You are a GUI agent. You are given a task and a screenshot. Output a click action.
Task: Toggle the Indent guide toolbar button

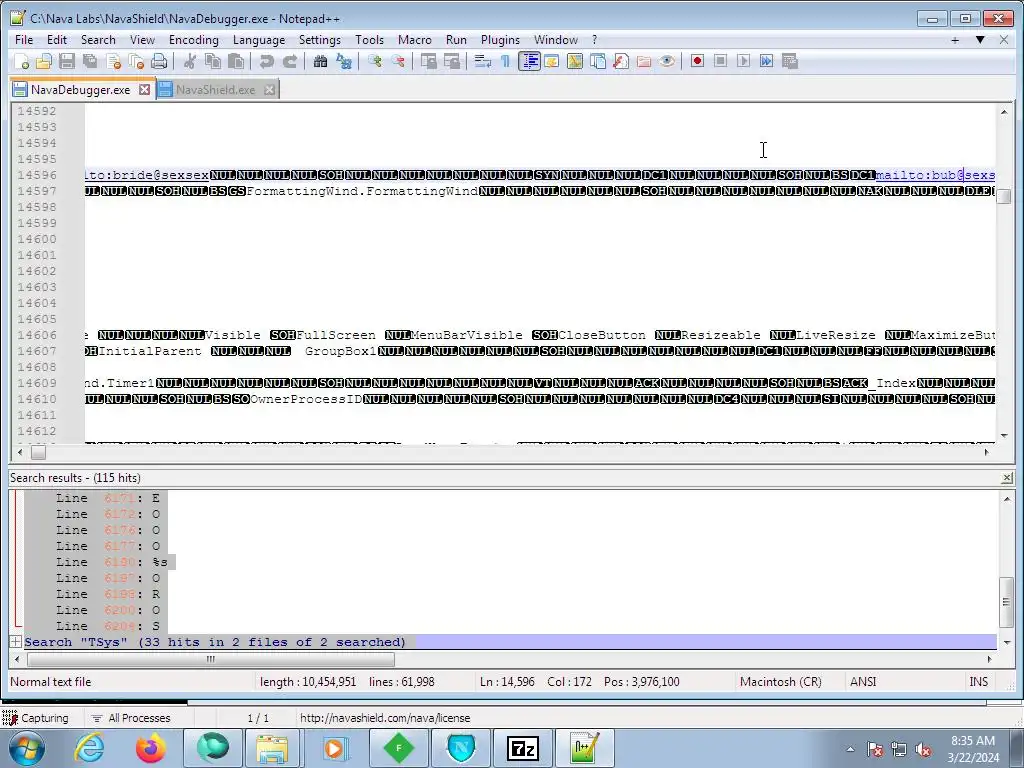point(529,61)
